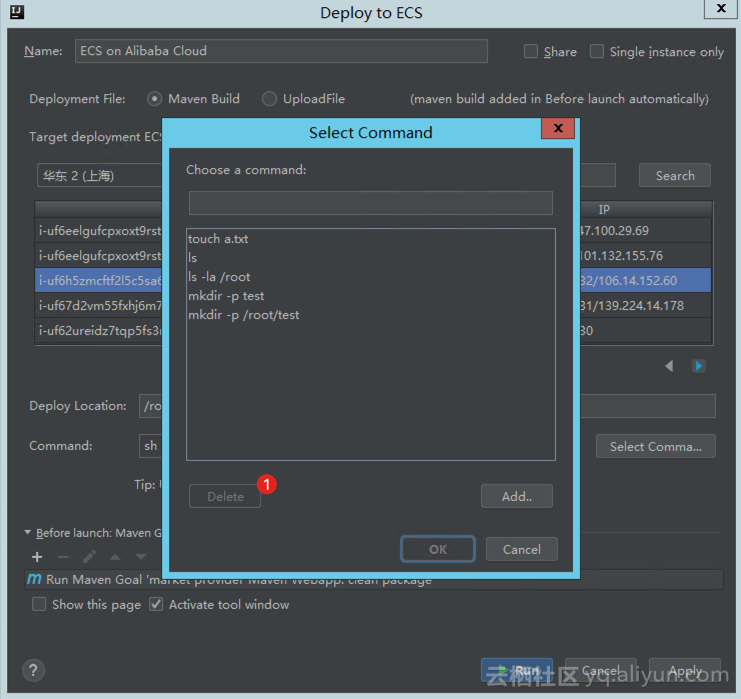Image resolution: width=741 pixels, height=699 pixels.
Task: Click Select Comma... button
Action: point(655,446)
